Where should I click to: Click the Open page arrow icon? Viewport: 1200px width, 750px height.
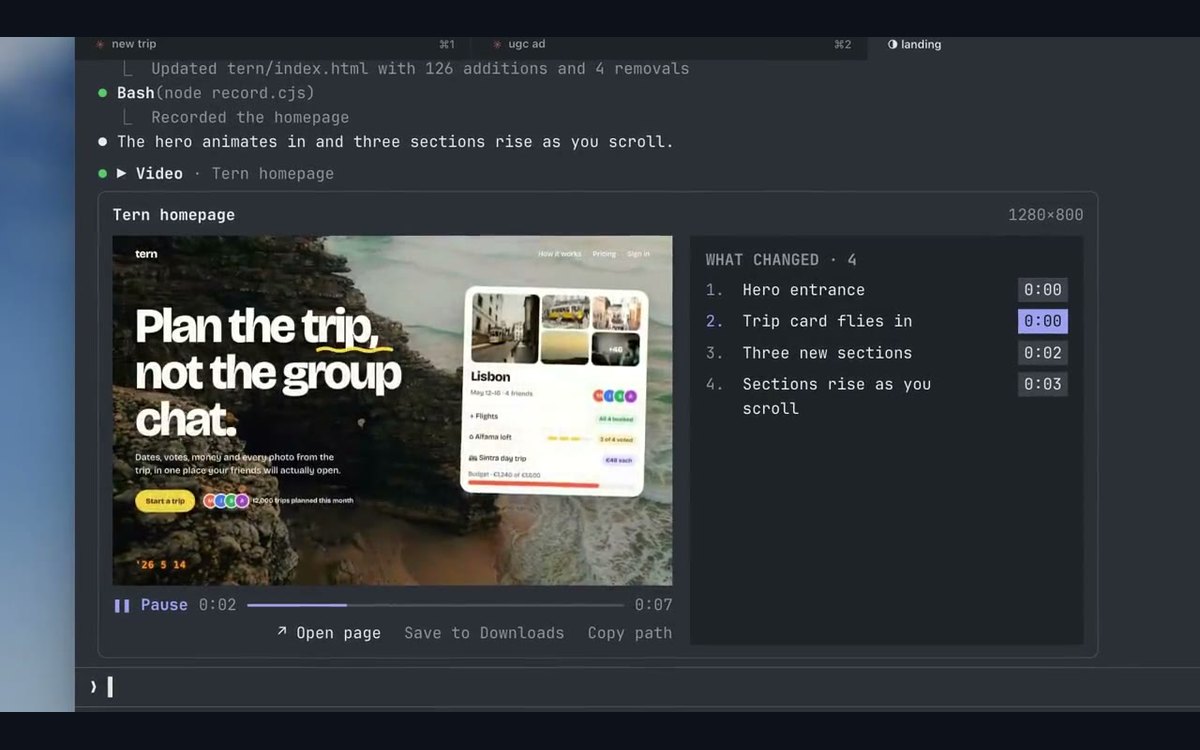pyautogui.click(x=282, y=631)
